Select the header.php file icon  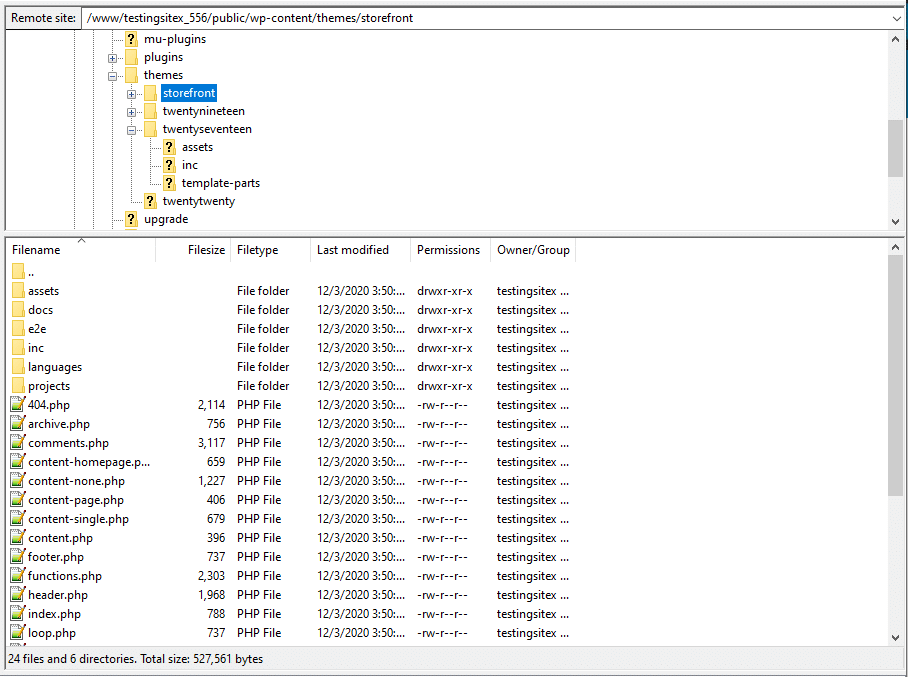18,594
